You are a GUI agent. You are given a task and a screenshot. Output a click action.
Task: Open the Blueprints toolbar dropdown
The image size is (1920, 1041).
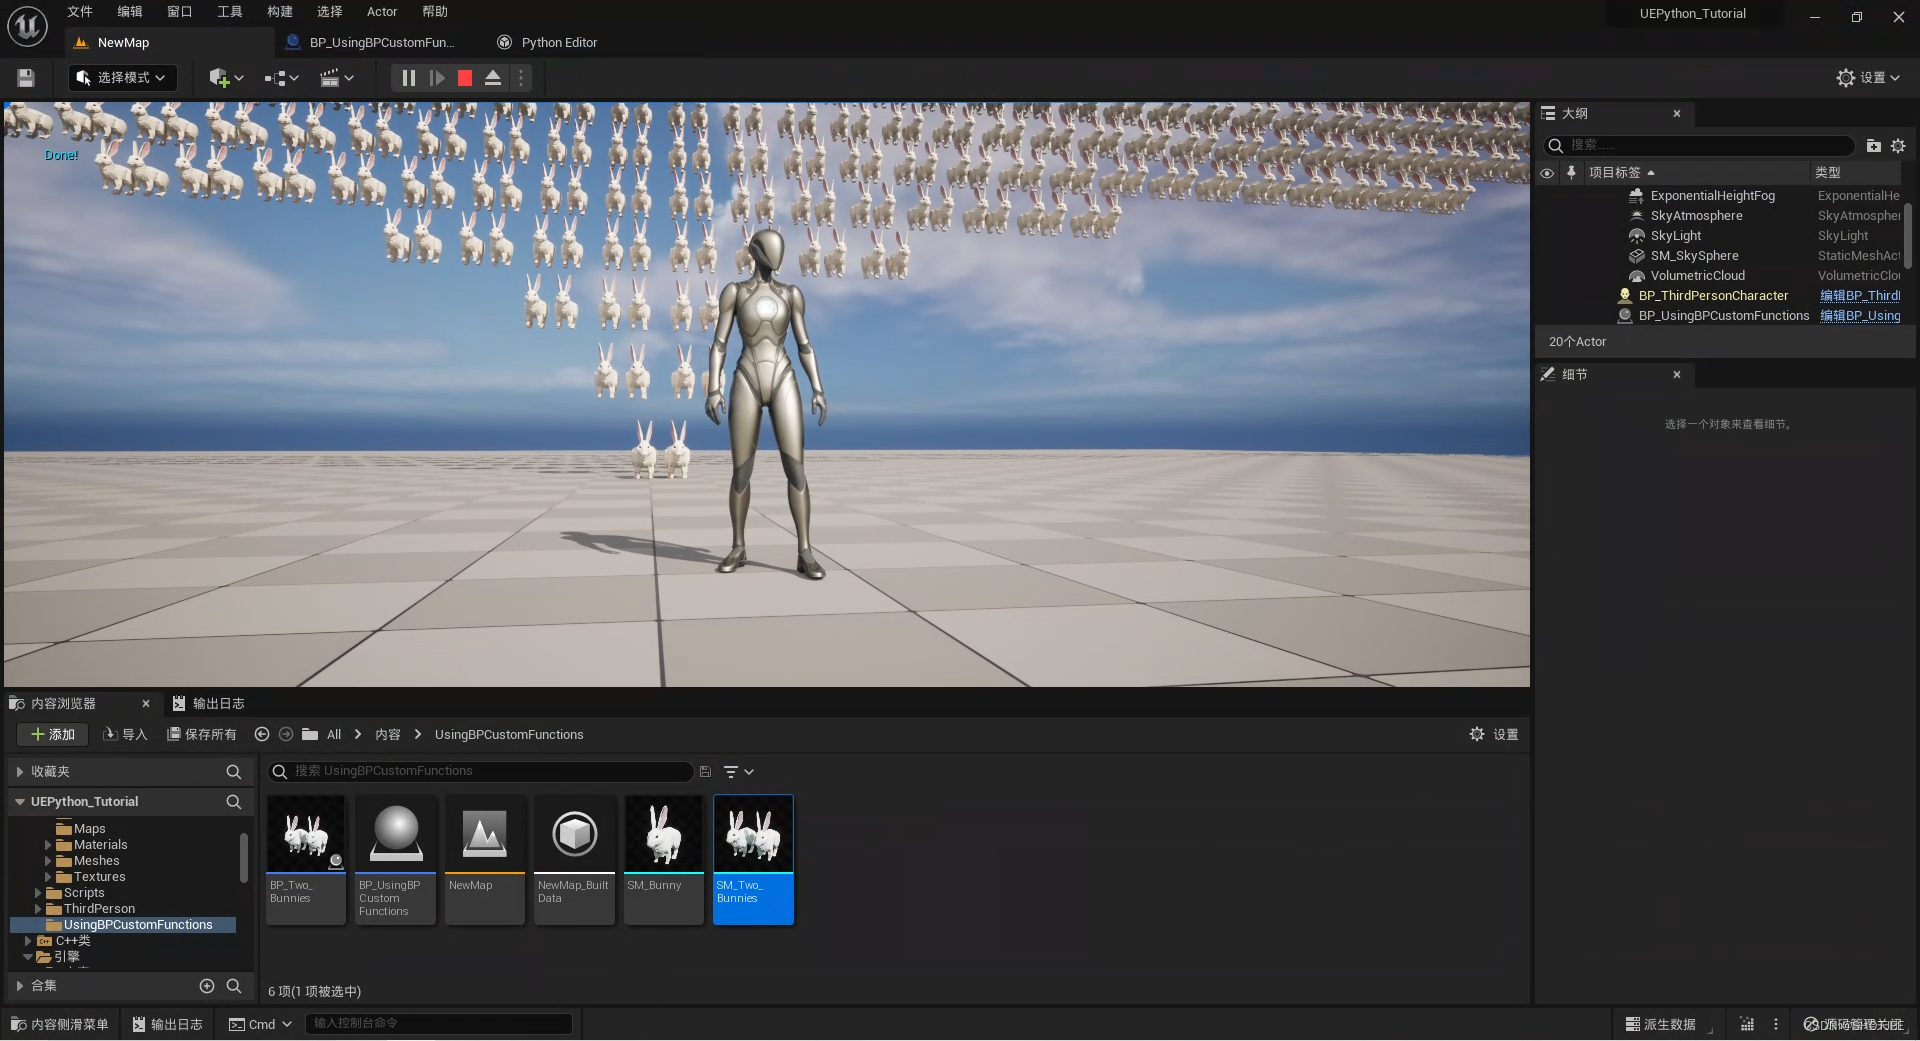click(282, 78)
